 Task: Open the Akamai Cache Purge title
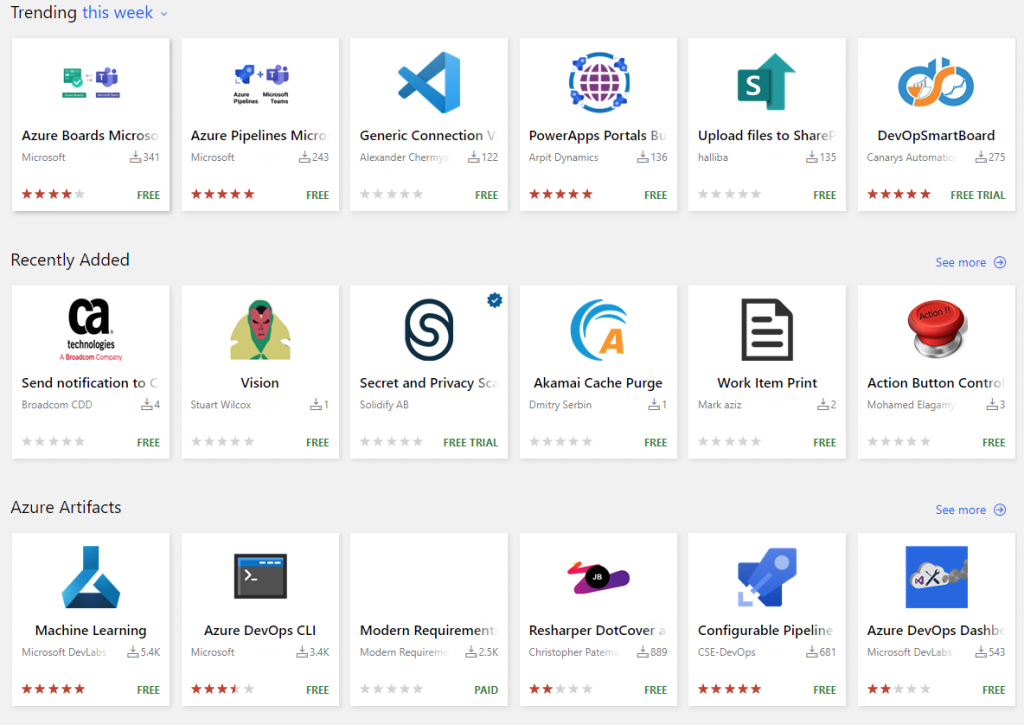tap(598, 383)
